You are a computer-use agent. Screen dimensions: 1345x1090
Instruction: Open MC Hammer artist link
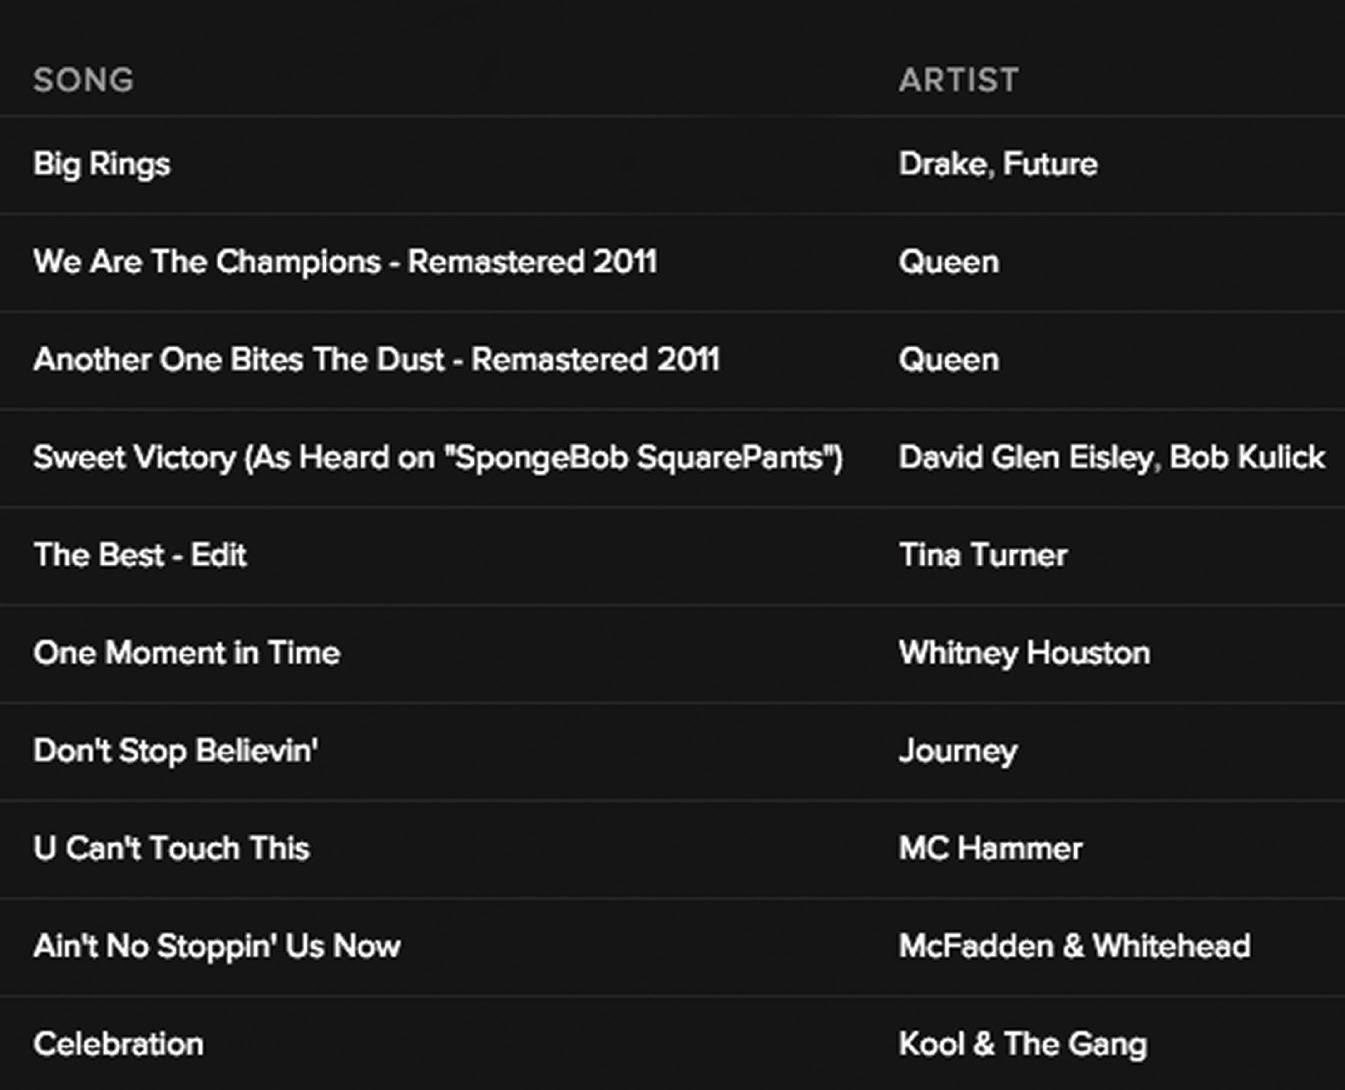click(x=990, y=848)
